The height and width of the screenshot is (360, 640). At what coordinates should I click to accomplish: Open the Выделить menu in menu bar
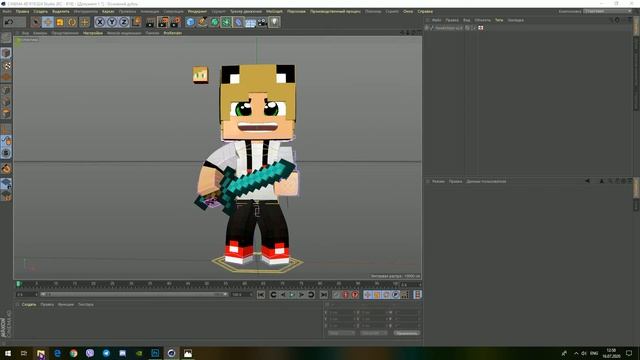[61, 11]
